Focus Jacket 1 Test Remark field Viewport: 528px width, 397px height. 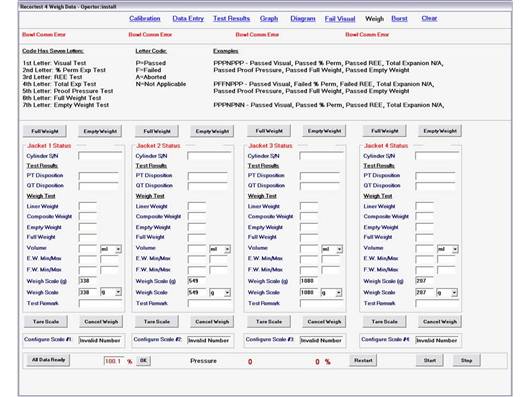click(100, 303)
